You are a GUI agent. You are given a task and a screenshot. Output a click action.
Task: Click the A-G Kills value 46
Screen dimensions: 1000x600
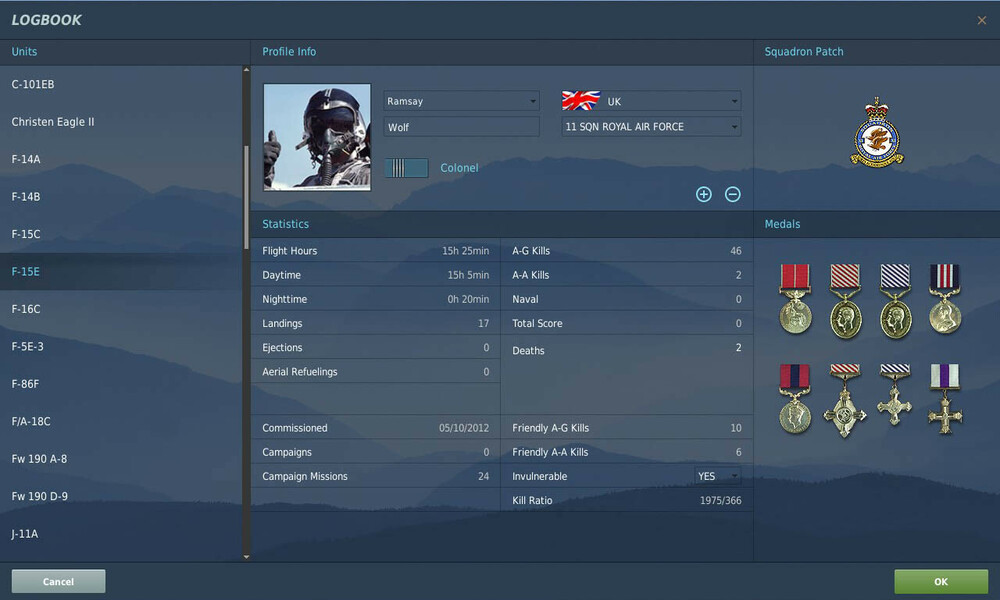pyautogui.click(x=735, y=251)
